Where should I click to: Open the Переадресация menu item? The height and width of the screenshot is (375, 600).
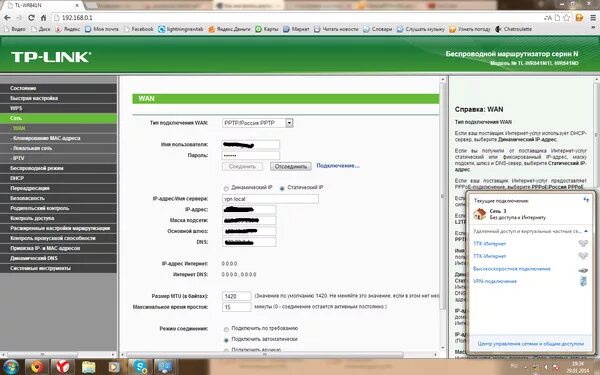pos(59,188)
